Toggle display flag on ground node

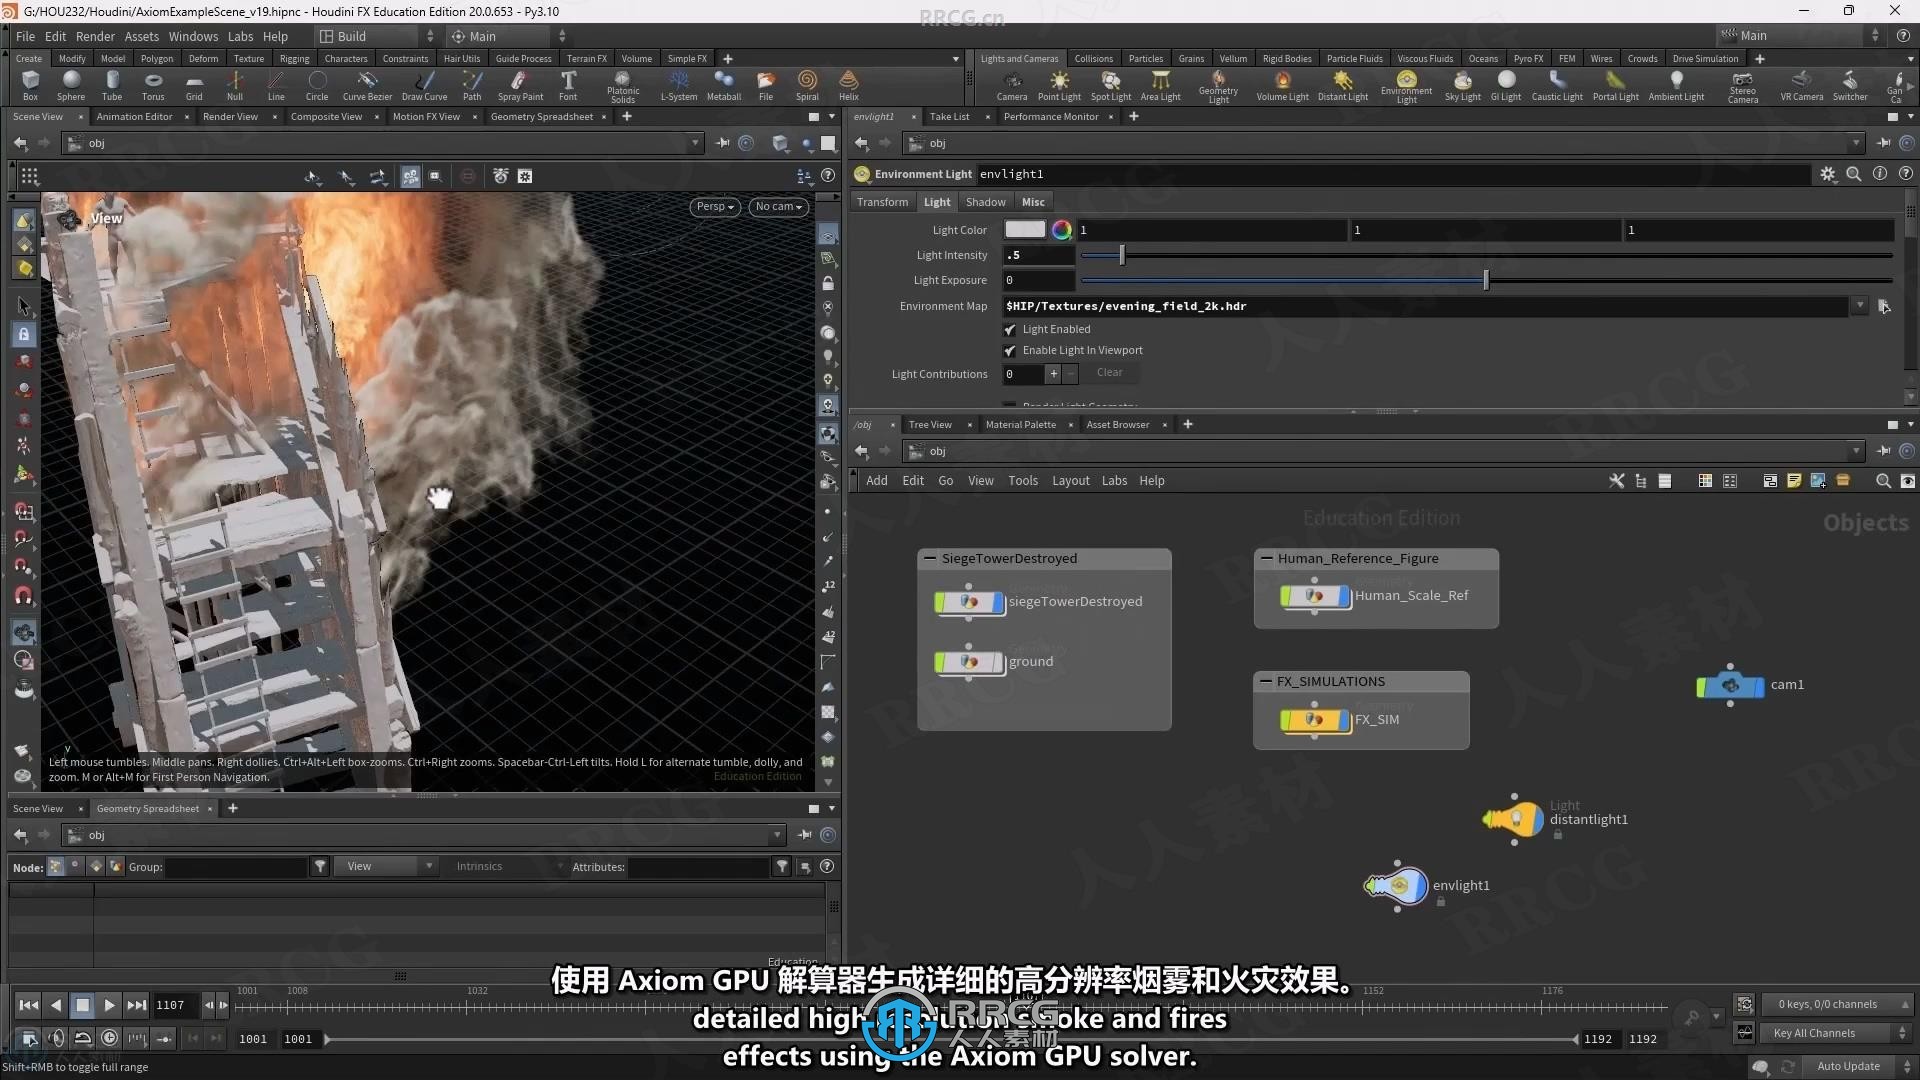pos(998,662)
